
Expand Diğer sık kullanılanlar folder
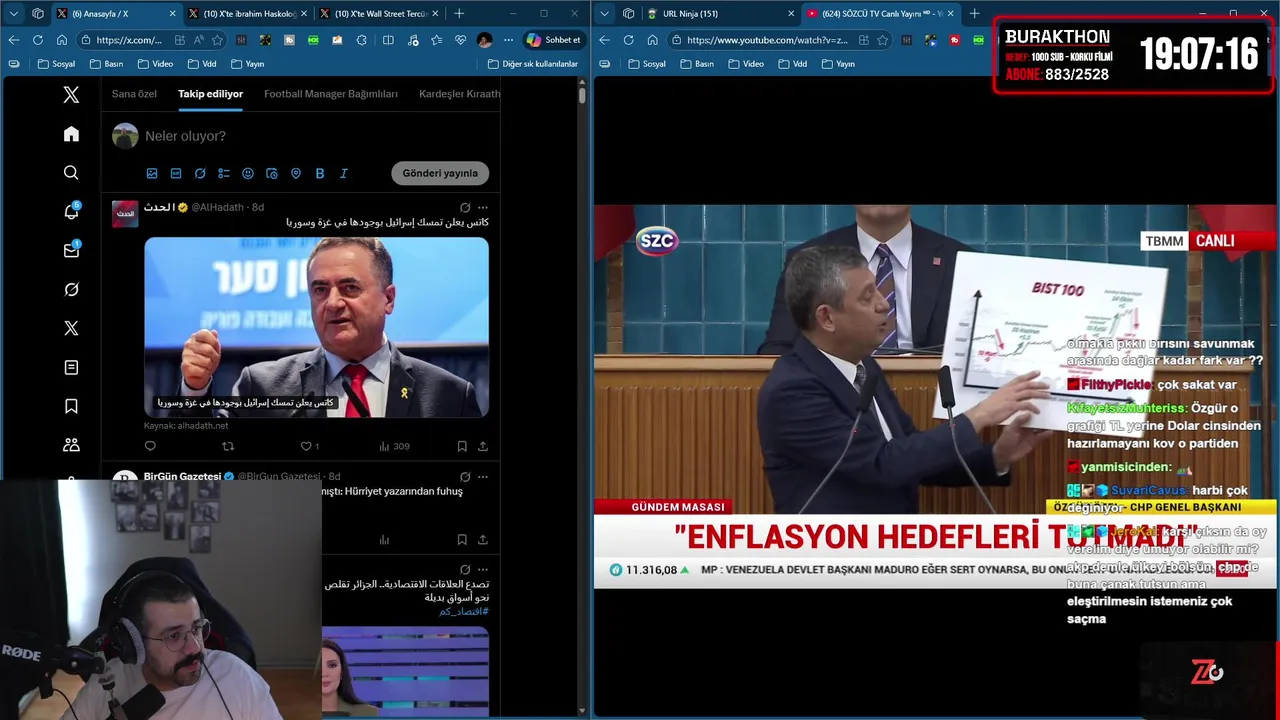click(x=532, y=64)
